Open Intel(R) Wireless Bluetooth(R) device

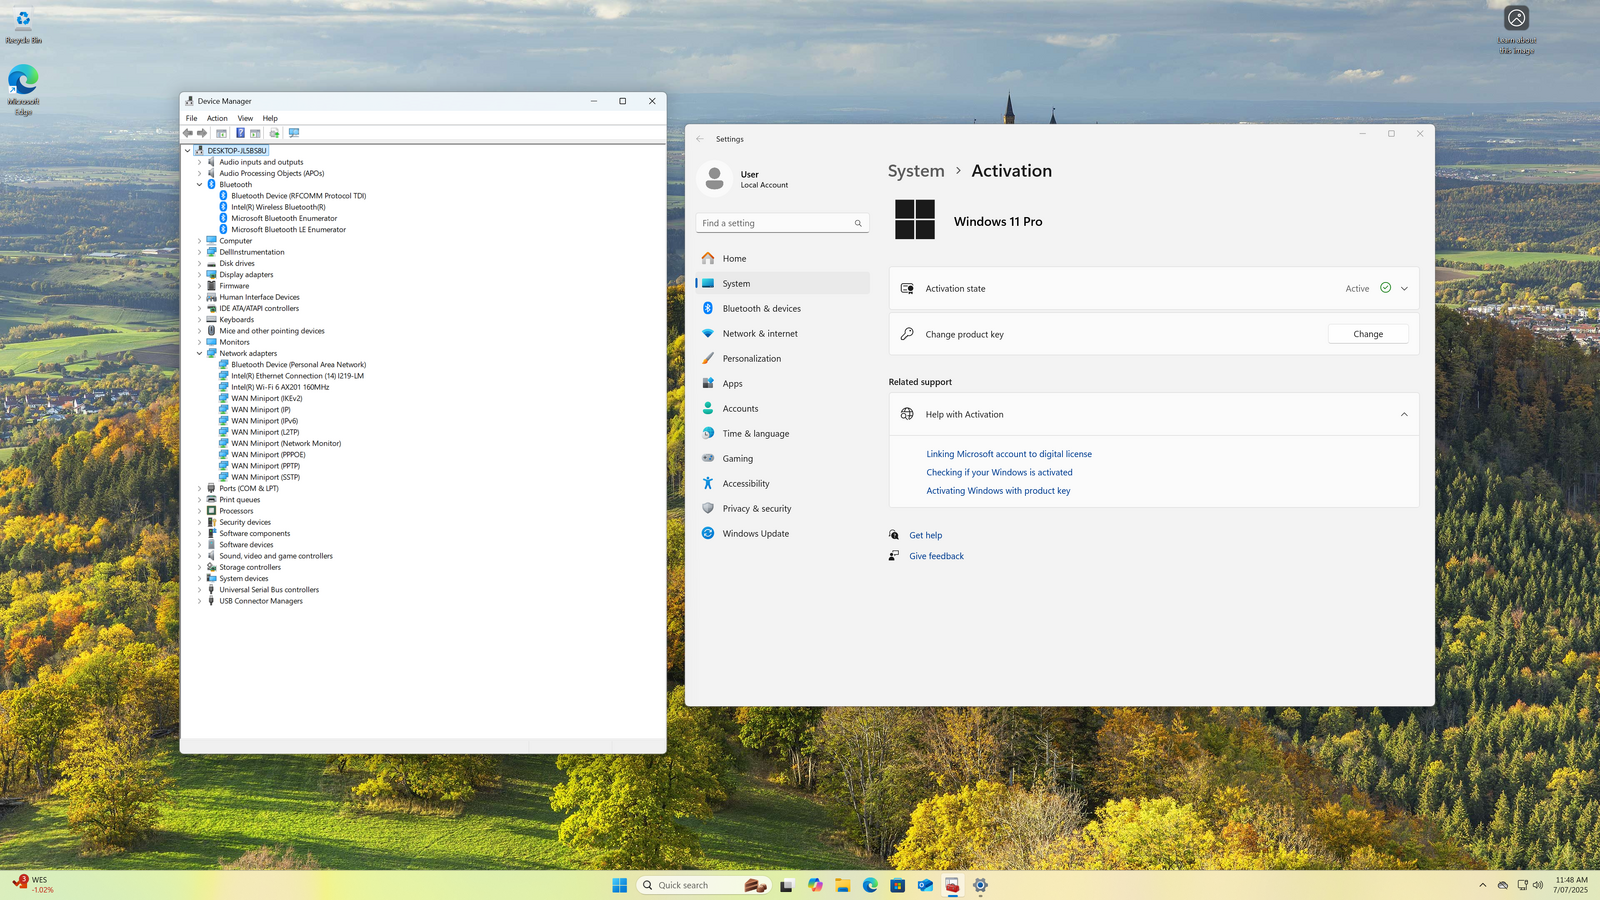coord(278,207)
